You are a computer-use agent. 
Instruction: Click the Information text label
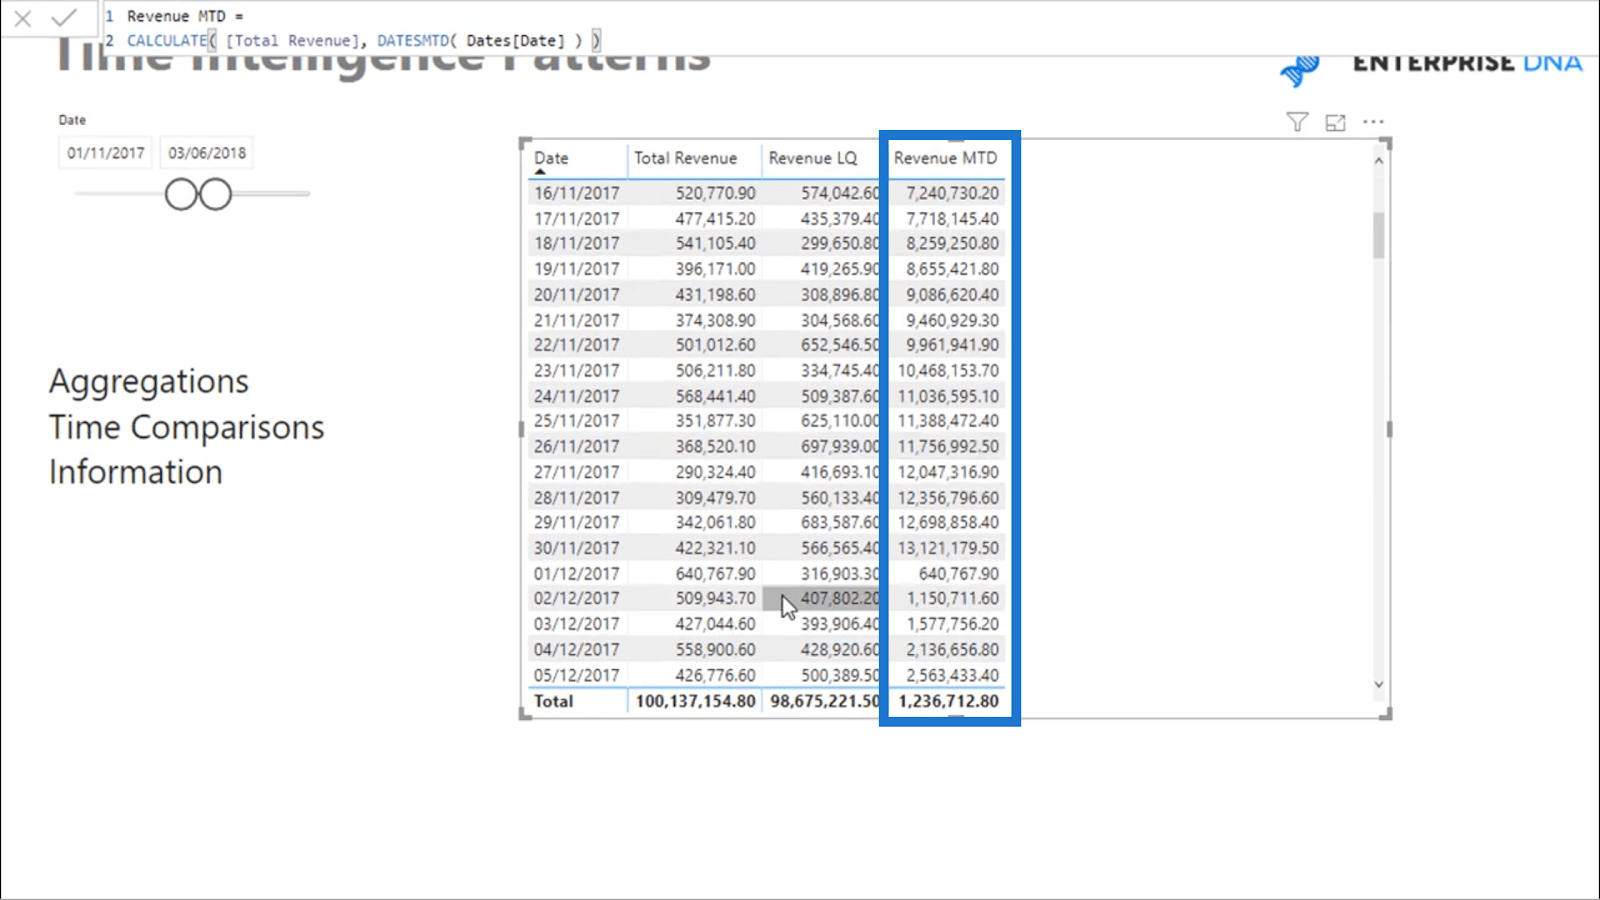[x=136, y=472]
